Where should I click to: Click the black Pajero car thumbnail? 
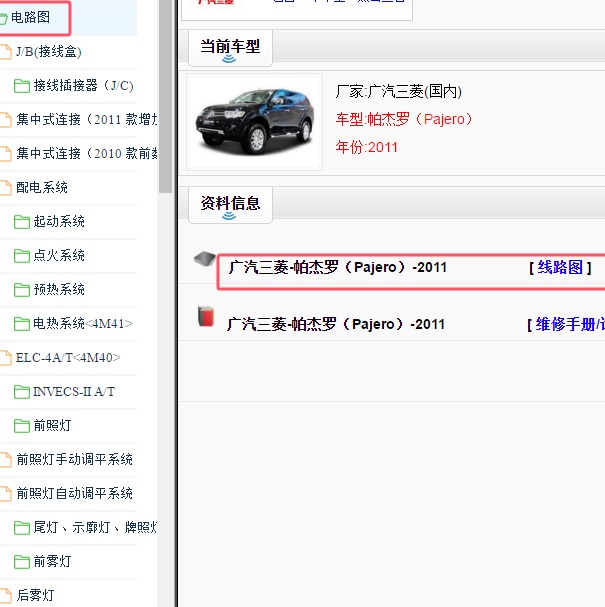click(255, 122)
